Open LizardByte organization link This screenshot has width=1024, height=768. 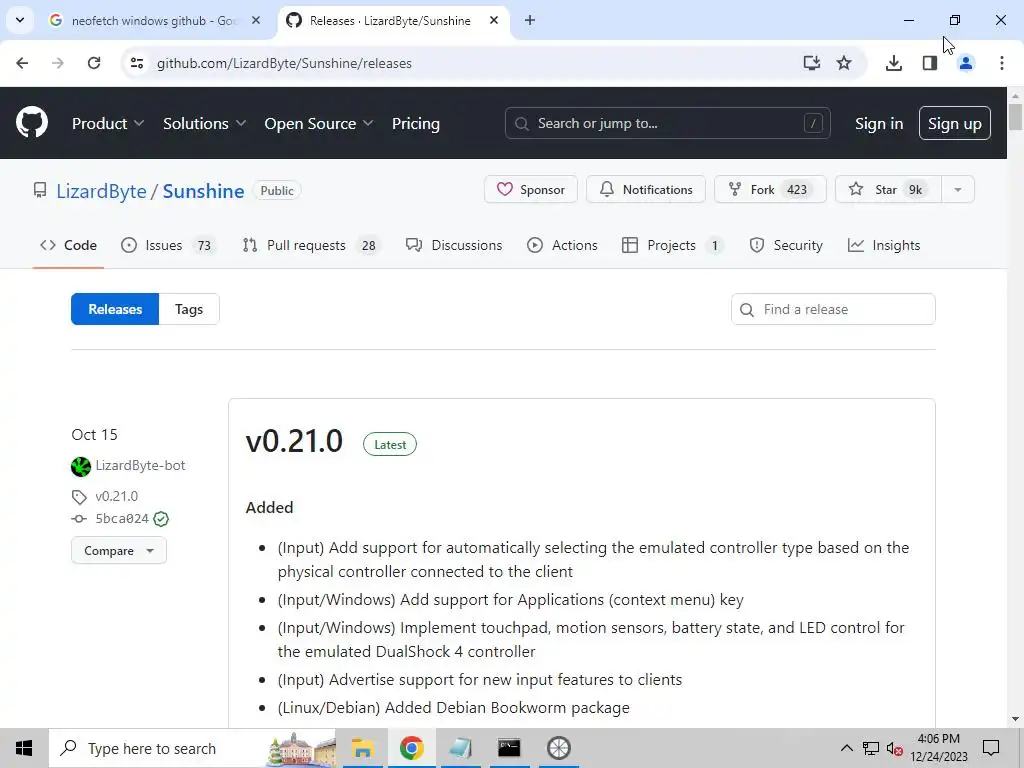[x=101, y=191]
